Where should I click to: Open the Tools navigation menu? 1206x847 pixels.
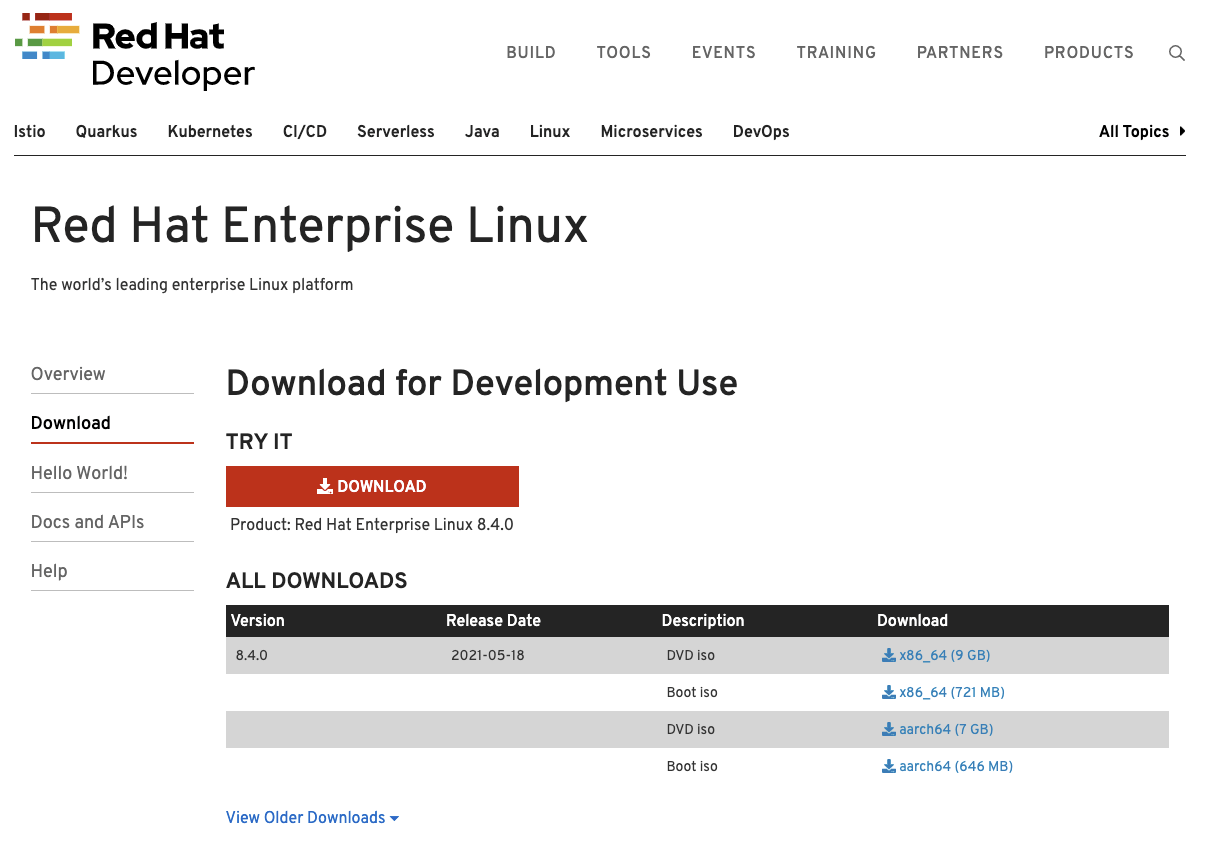point(623,53)
